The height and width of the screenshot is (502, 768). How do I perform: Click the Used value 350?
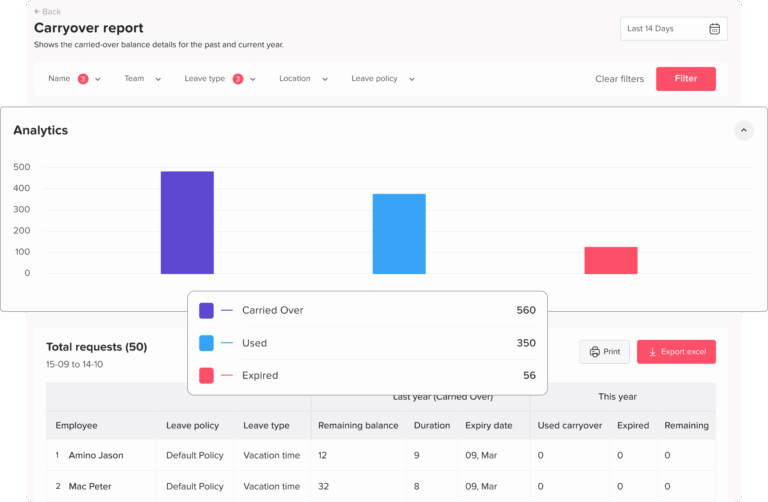pos(526,343)
